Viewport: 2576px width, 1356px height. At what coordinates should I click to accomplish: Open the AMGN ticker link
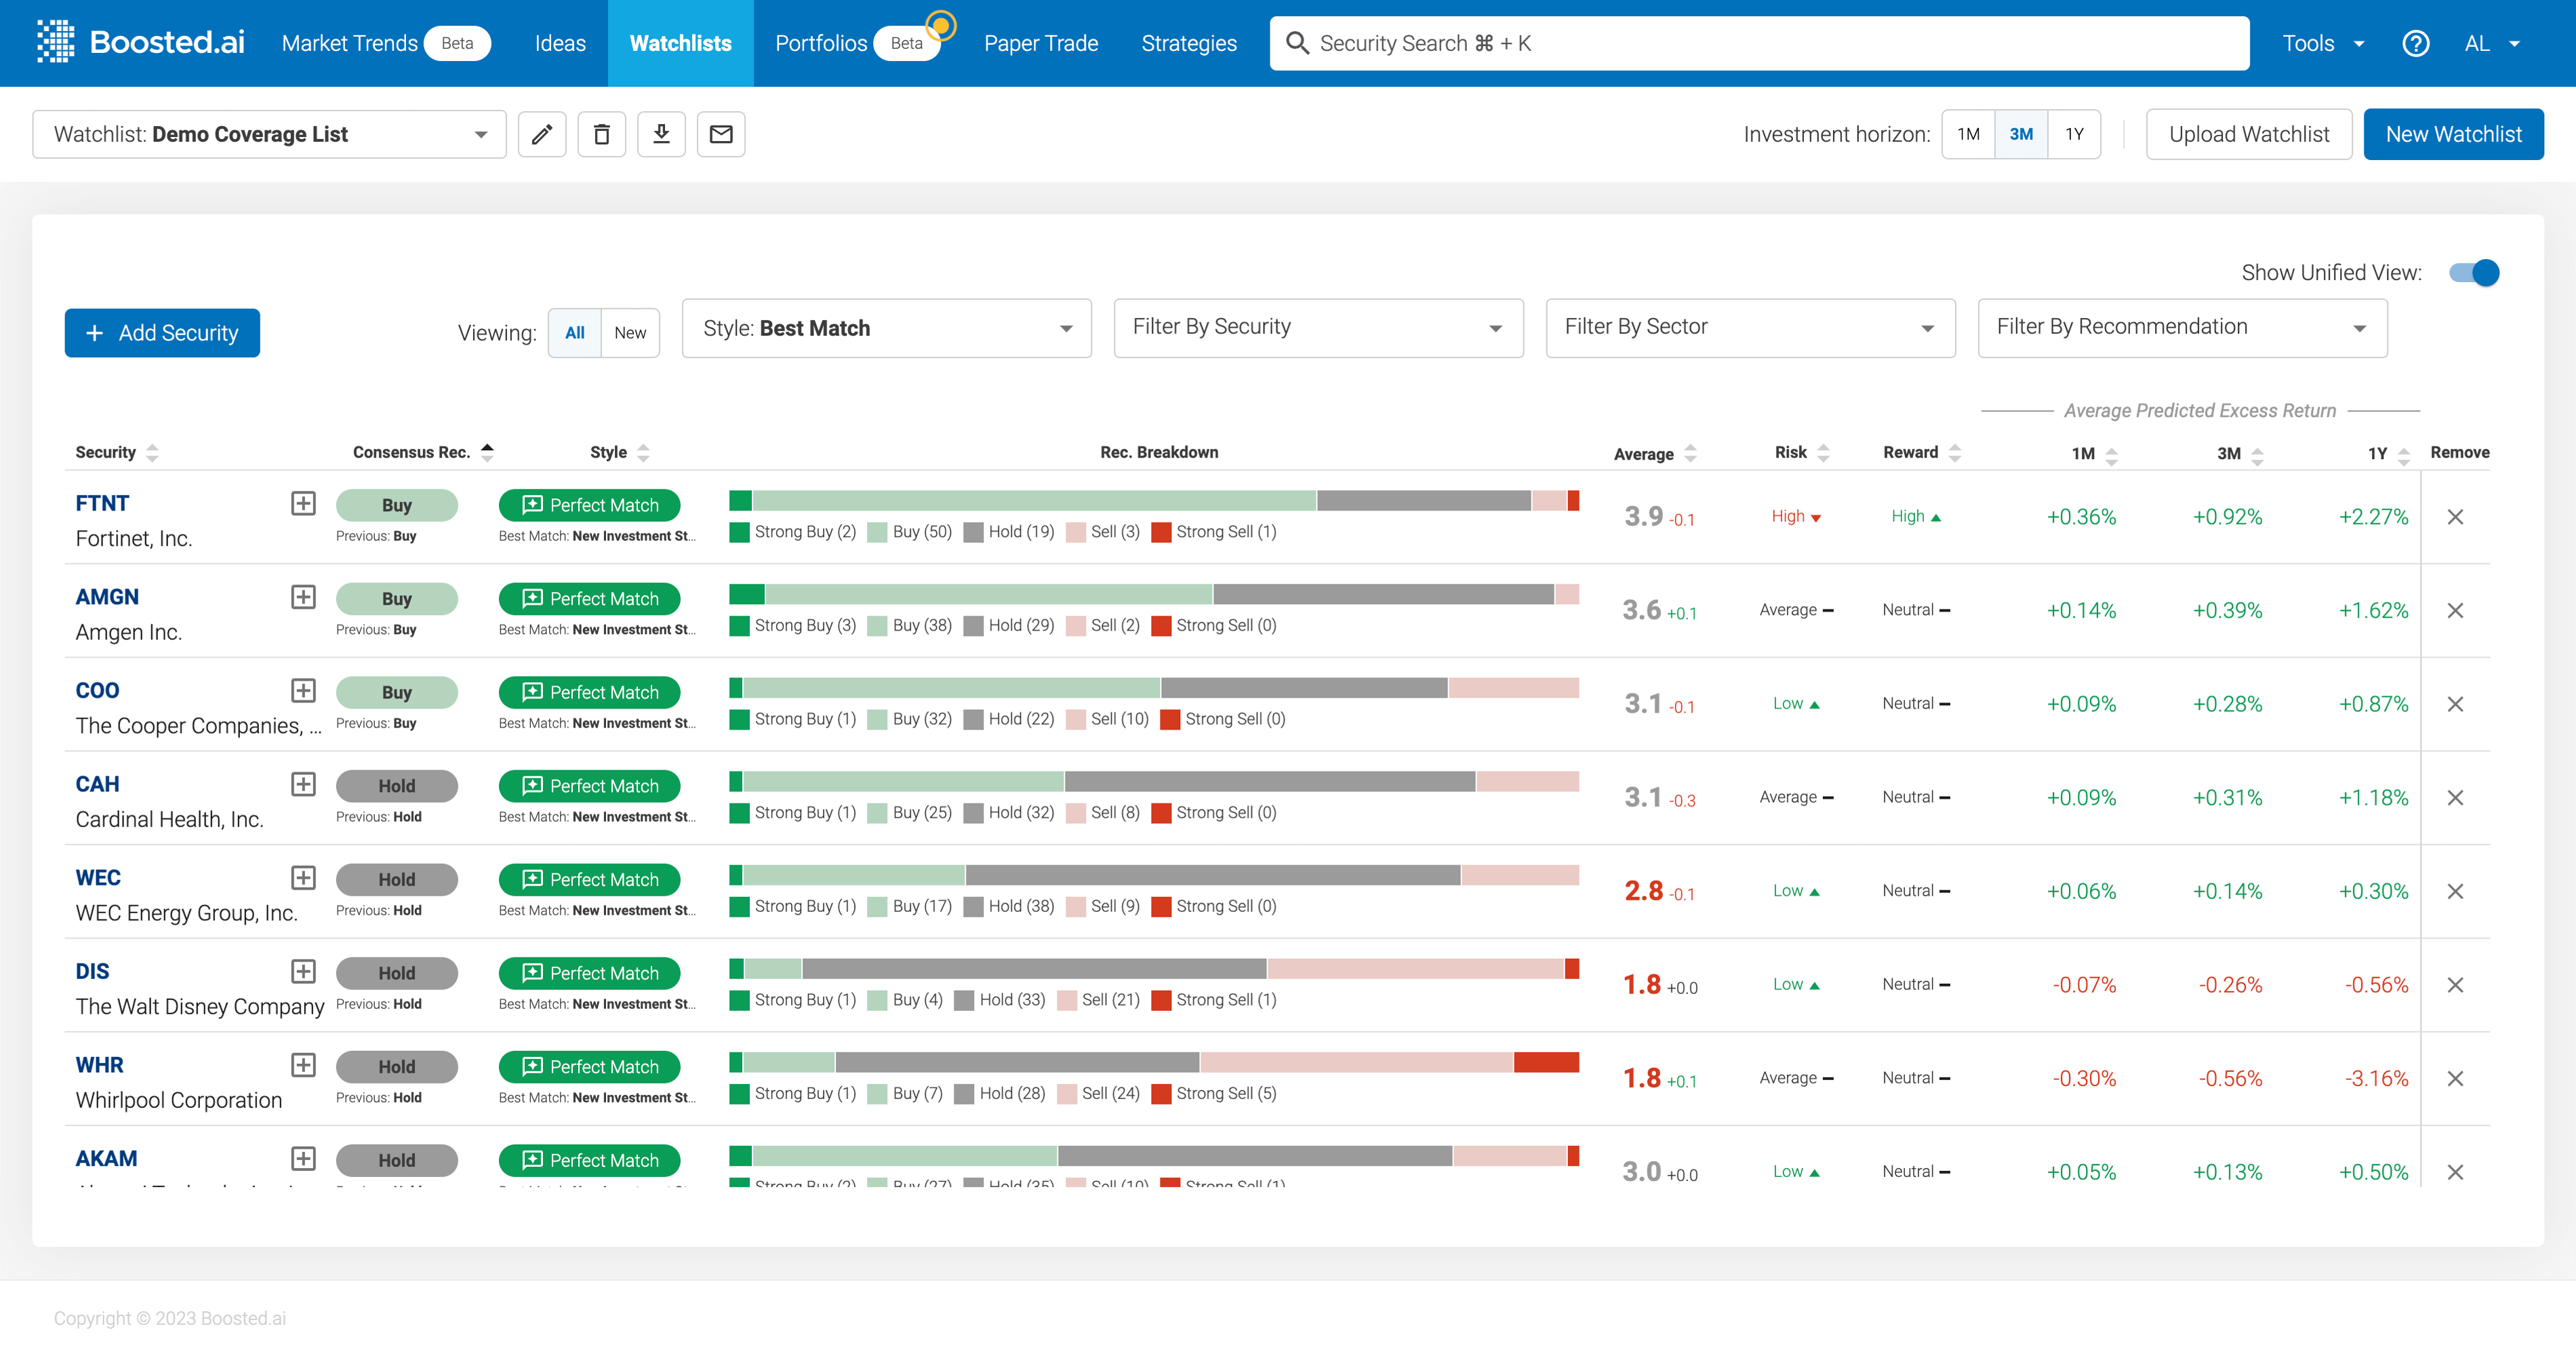(x=107, y=597)
